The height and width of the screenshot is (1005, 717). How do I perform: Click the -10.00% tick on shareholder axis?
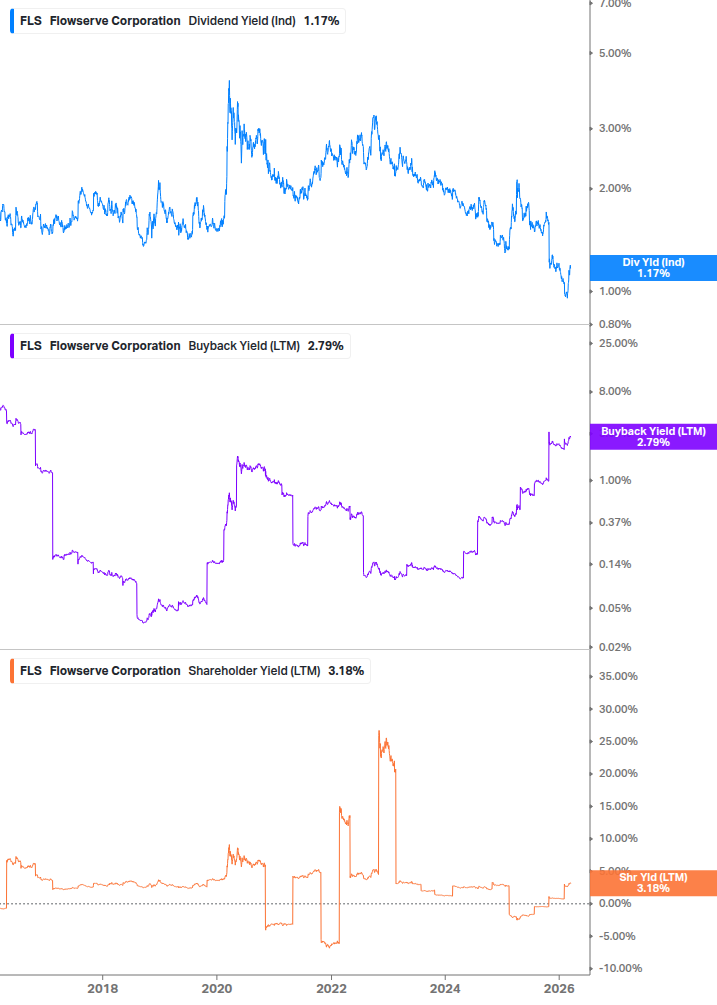[x=620, y=968]
